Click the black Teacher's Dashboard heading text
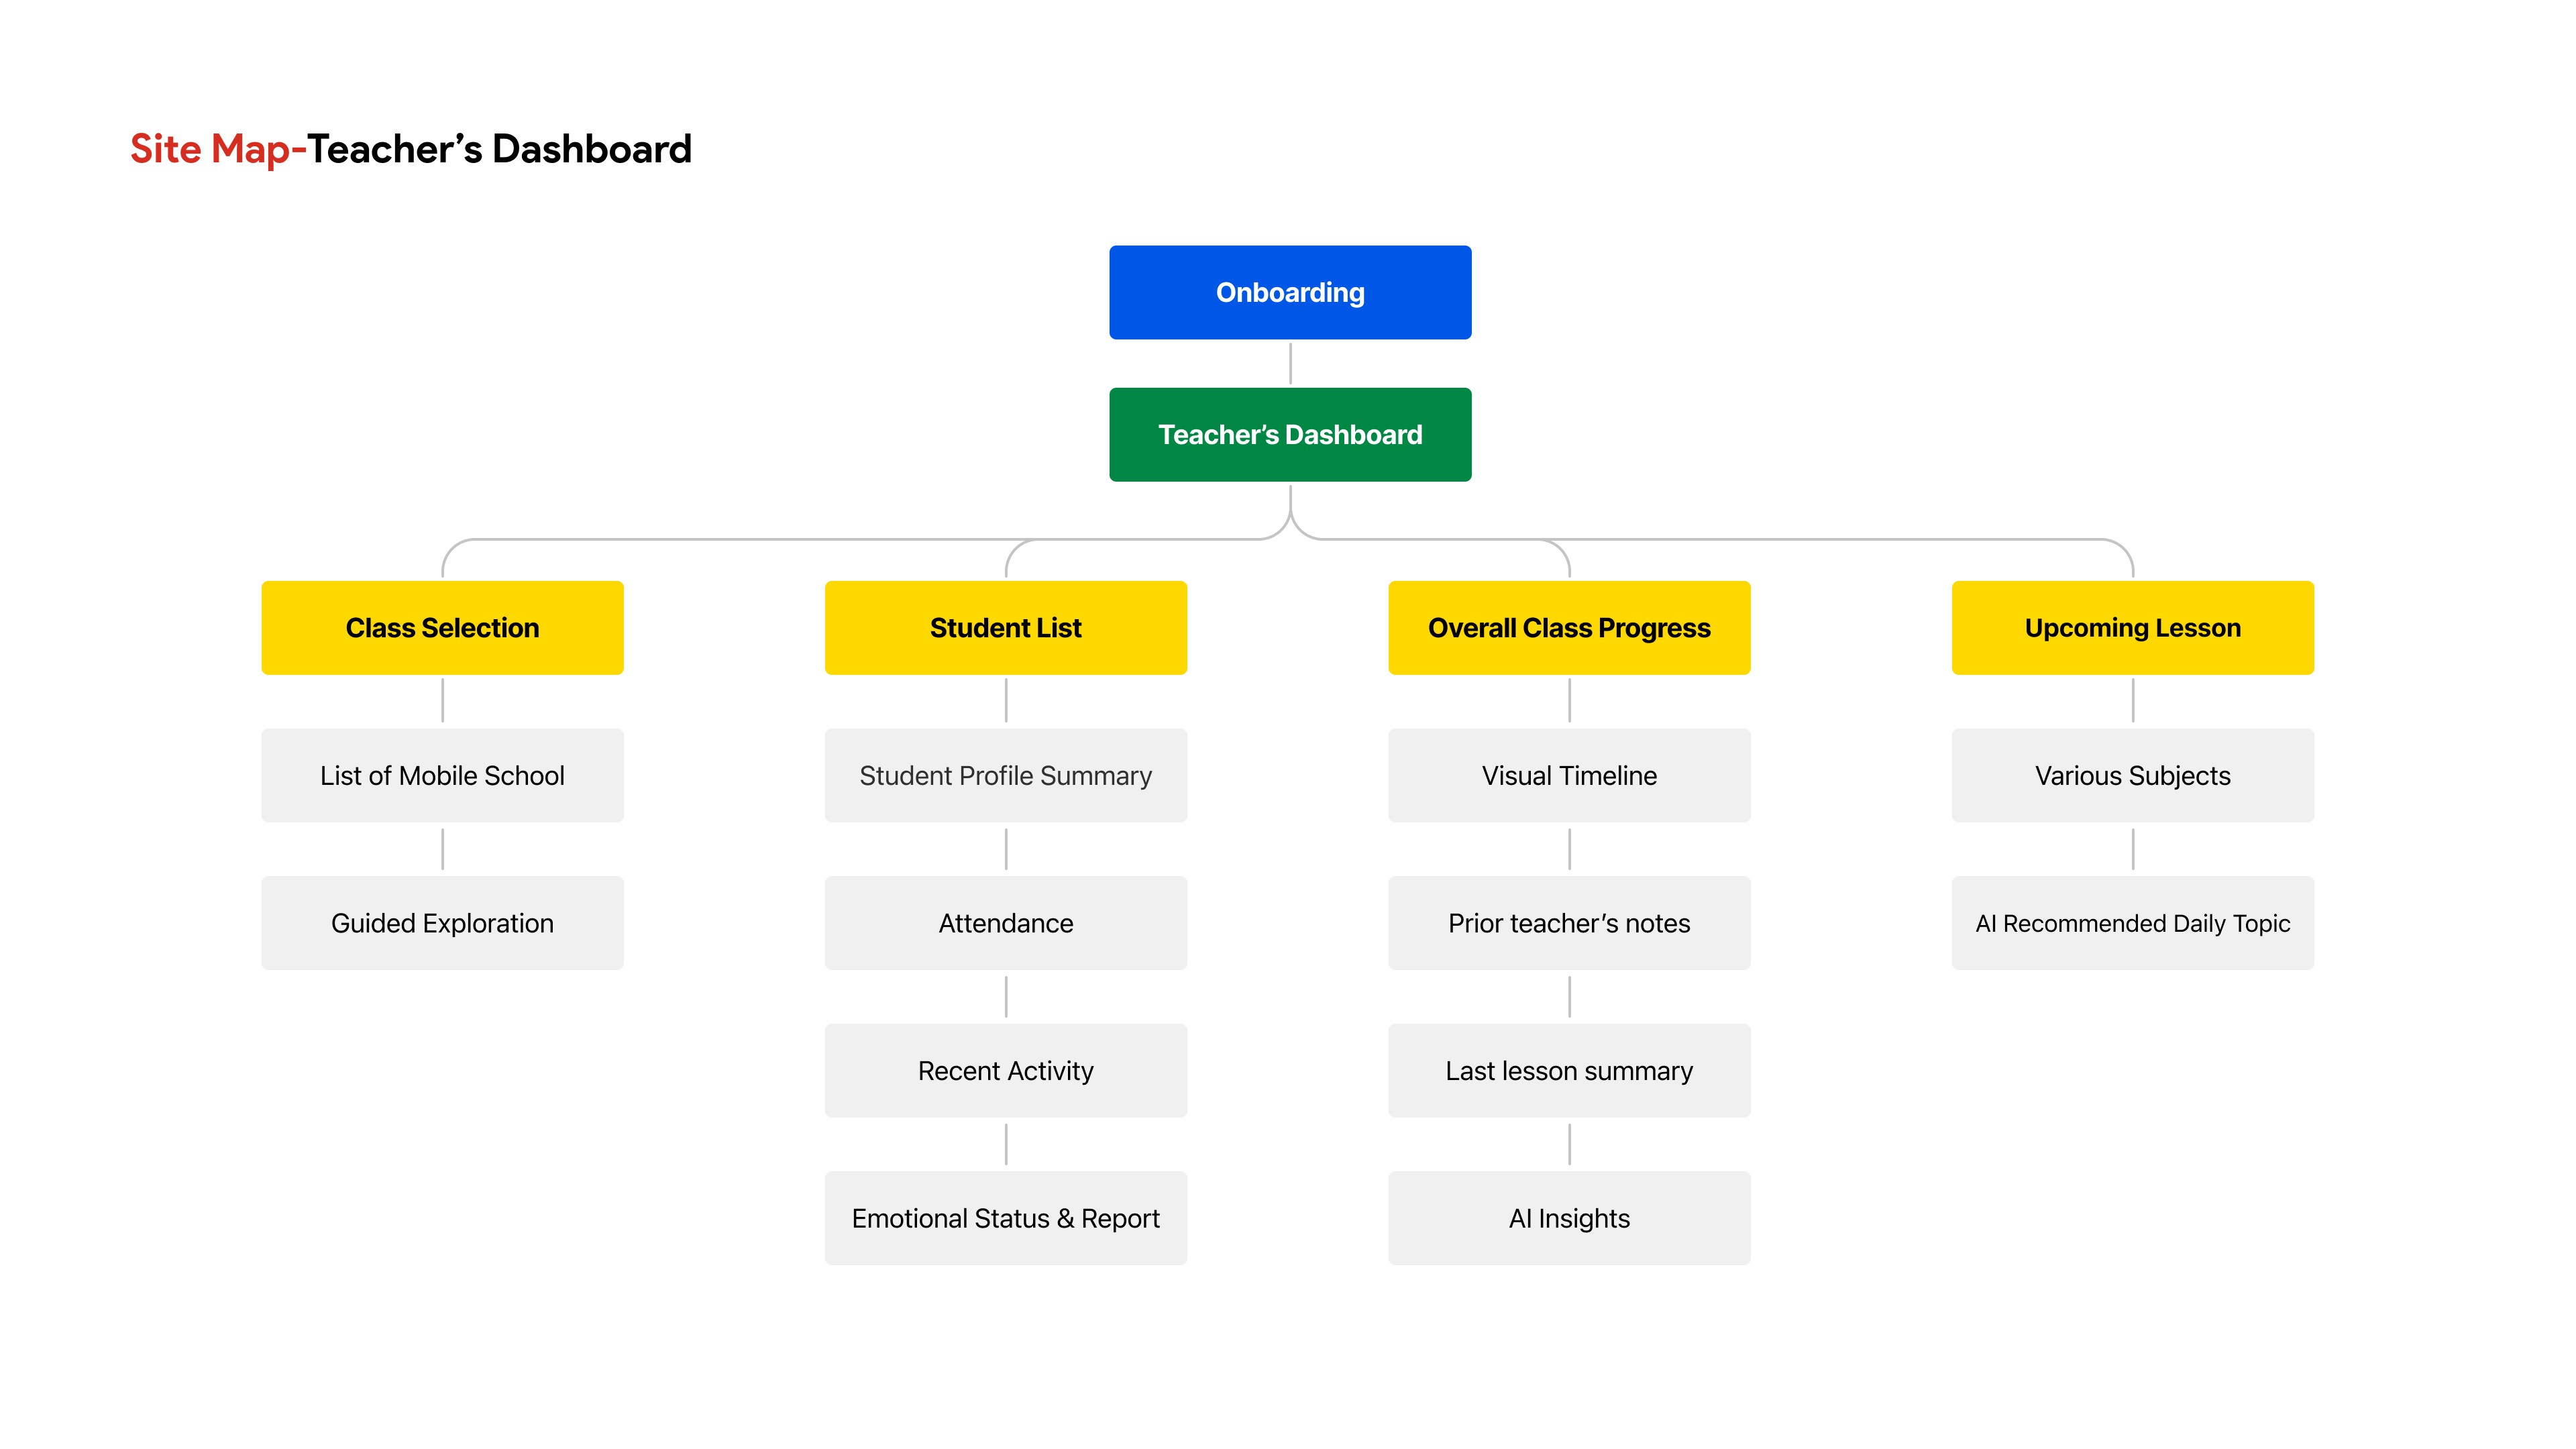Image resolution: width=2576 pixels, height=1449 pixels. [x=498, y=149]
